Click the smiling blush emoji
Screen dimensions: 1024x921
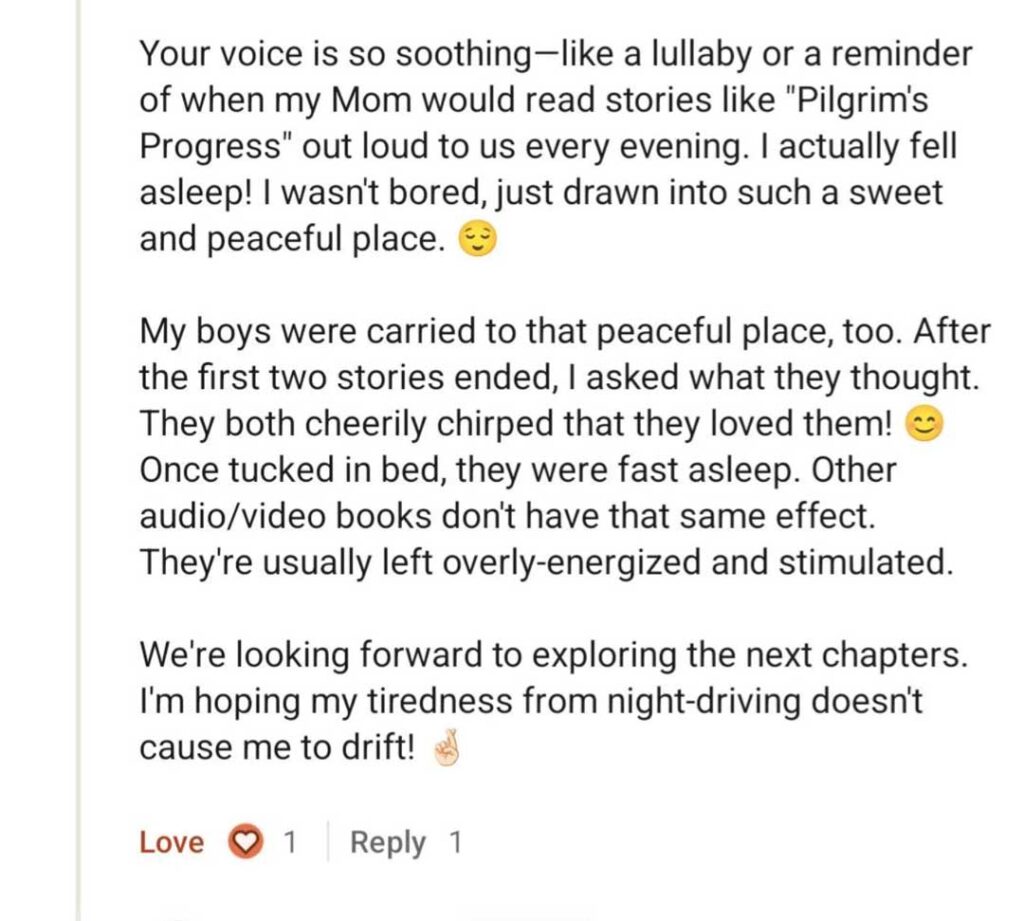coord(923,424)
